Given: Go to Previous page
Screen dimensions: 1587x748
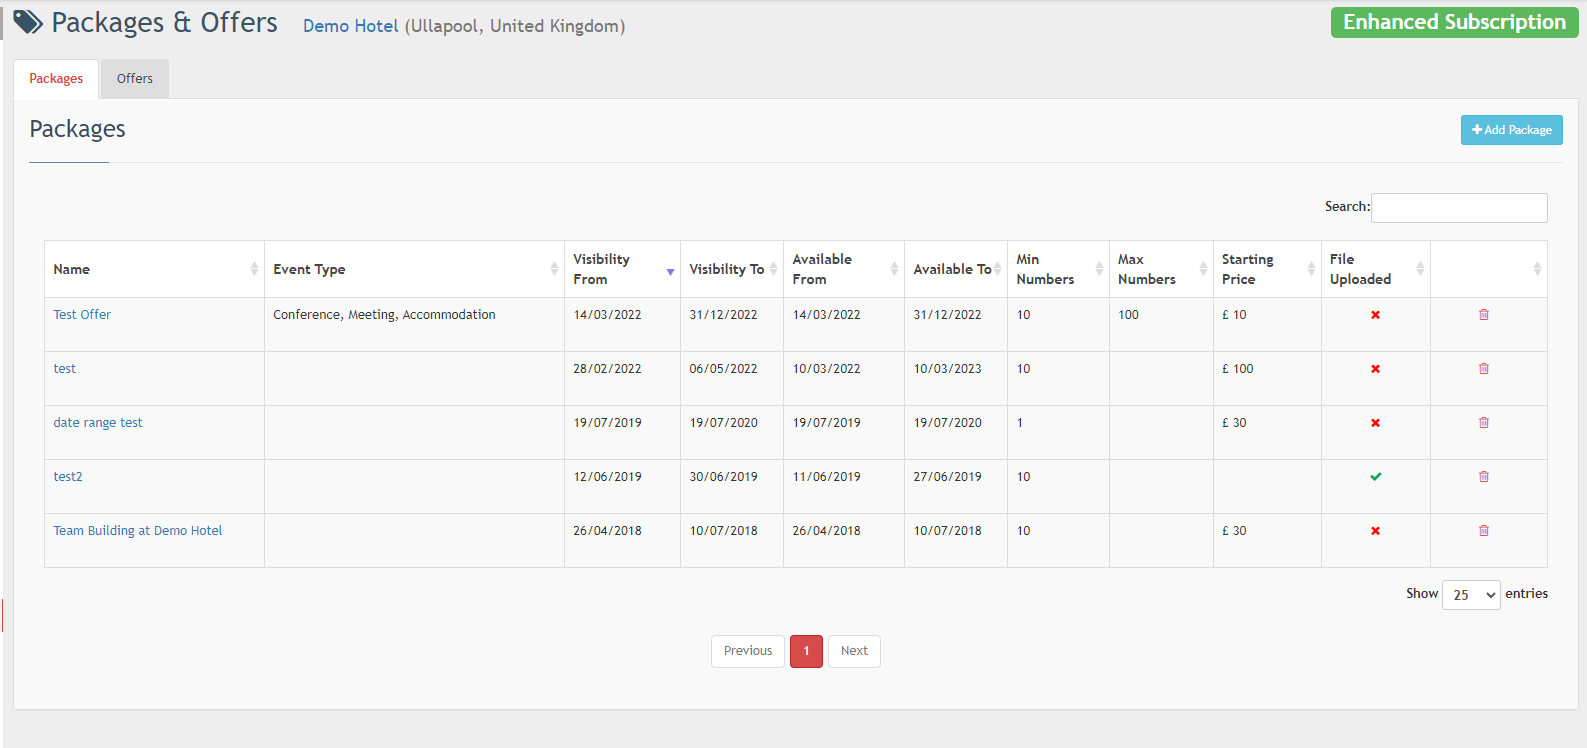Looking at the screenshot, I should (748, 651).
